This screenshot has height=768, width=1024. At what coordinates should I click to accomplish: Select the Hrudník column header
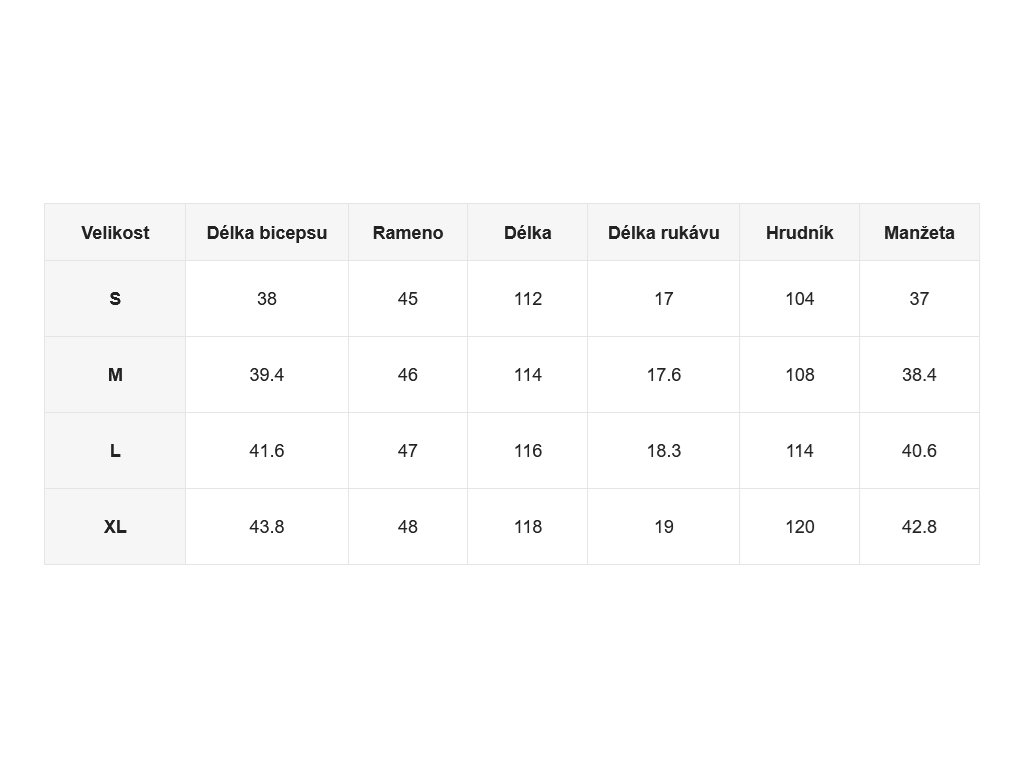(x=799, y=232)
